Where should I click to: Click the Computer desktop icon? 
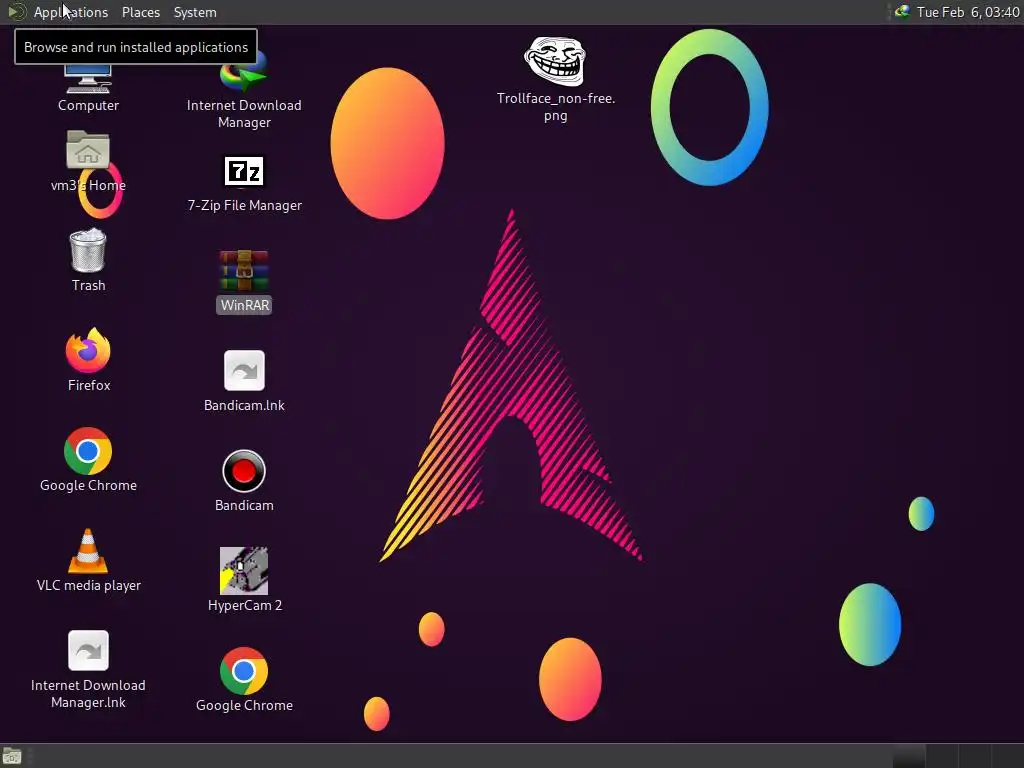click(x=88, y=80)
